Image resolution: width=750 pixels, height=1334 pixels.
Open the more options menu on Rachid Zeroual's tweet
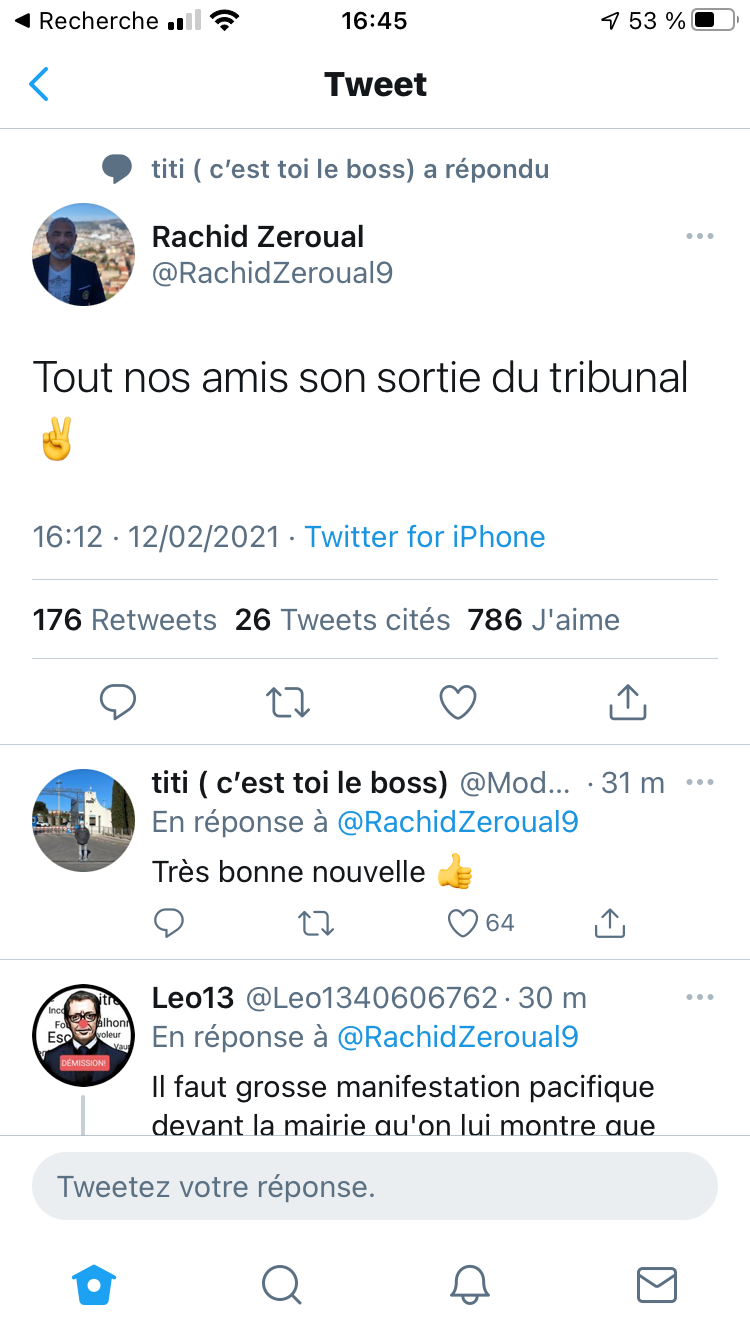coord(699,237)
